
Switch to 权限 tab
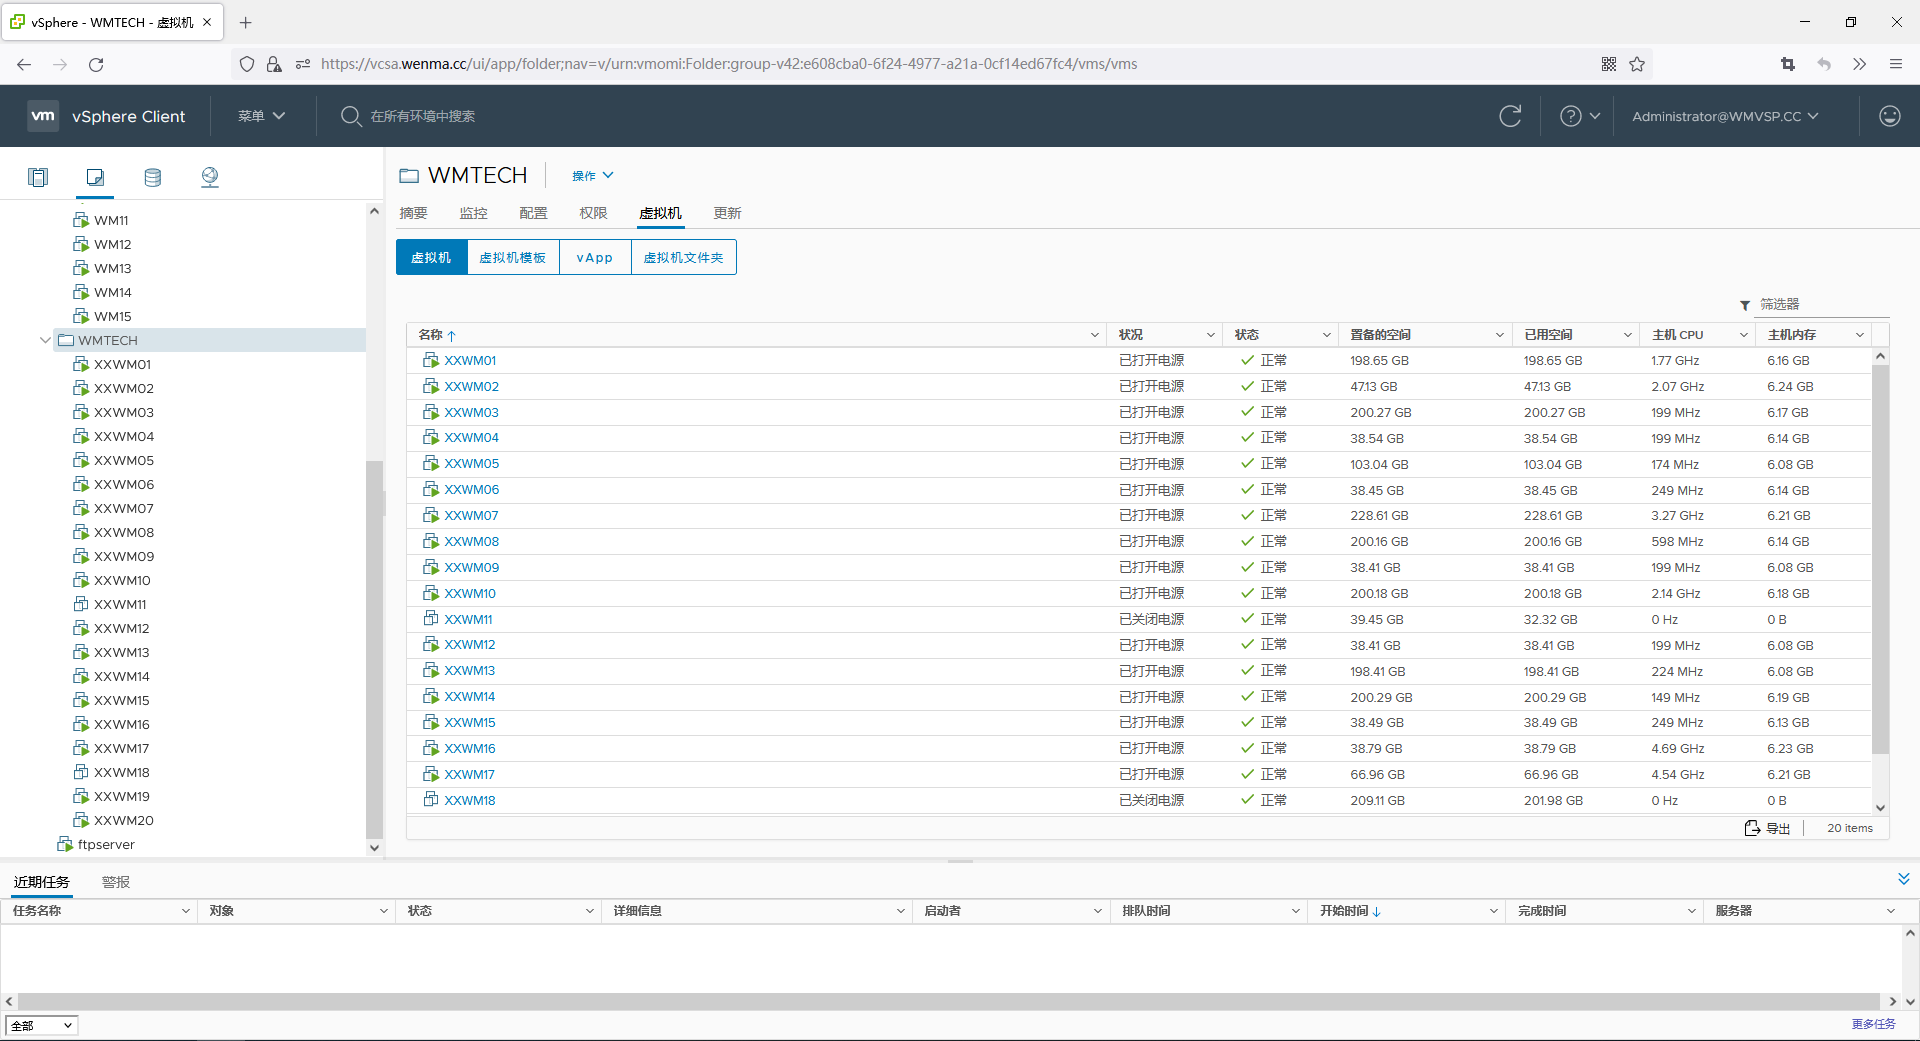[593, 213]
